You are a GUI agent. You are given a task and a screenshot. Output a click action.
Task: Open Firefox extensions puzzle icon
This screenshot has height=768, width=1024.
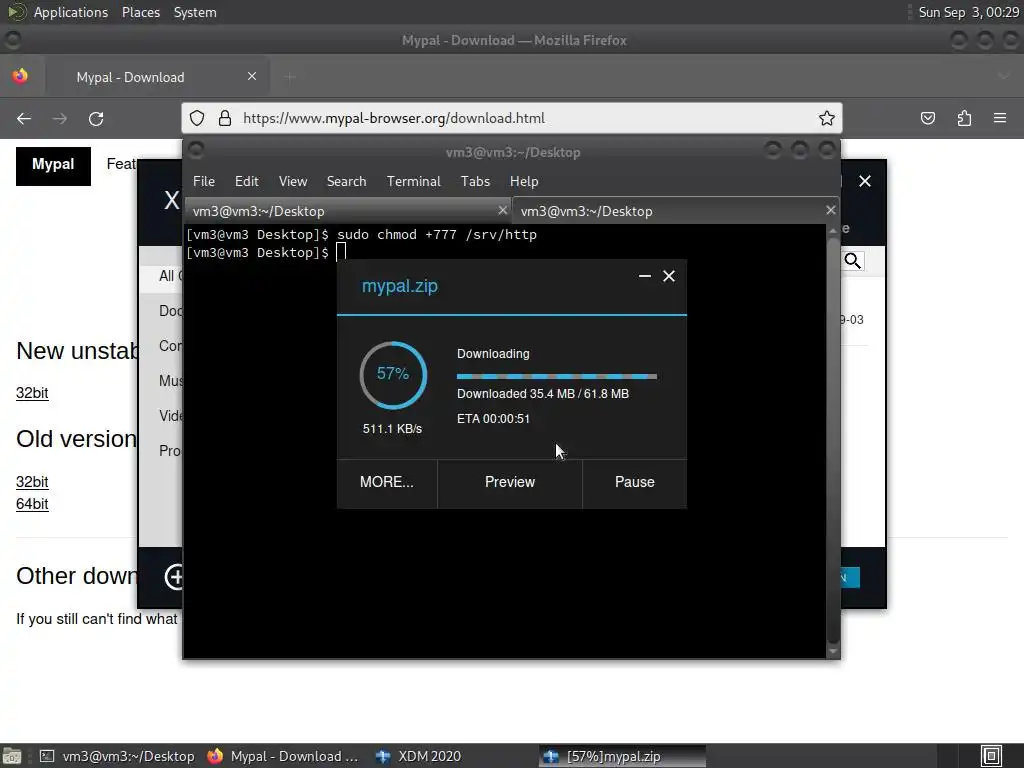click(964, 118)
